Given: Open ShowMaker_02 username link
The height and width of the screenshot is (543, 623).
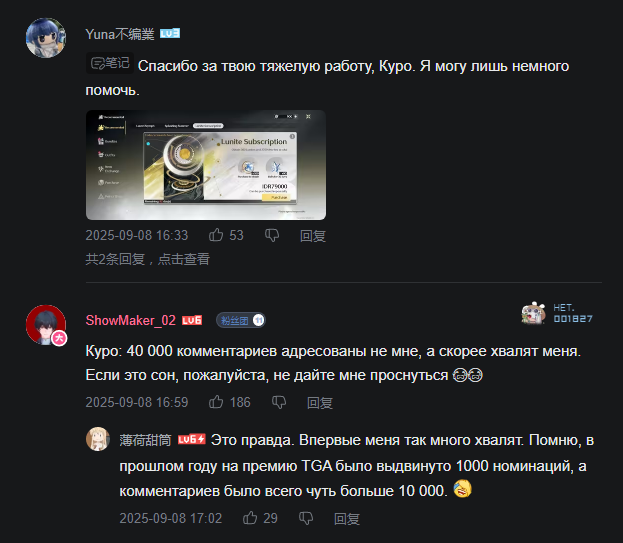Looking at the screenshot, I should coord(131,320).
